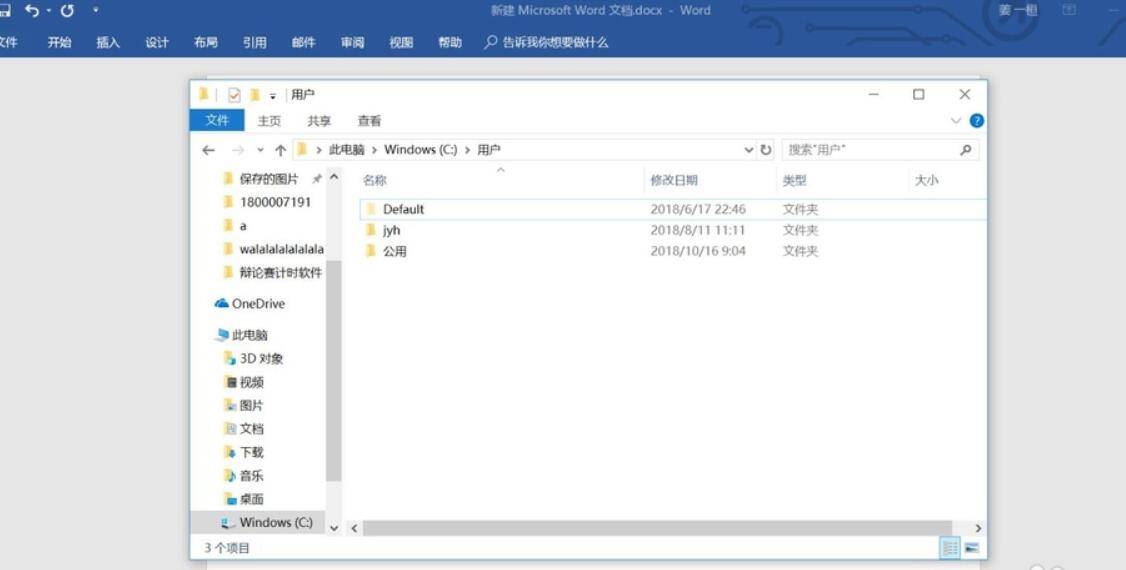Switch to Explorer's 查看 tab
This screenshot has width=1126, height=570.
click(369, 121)
